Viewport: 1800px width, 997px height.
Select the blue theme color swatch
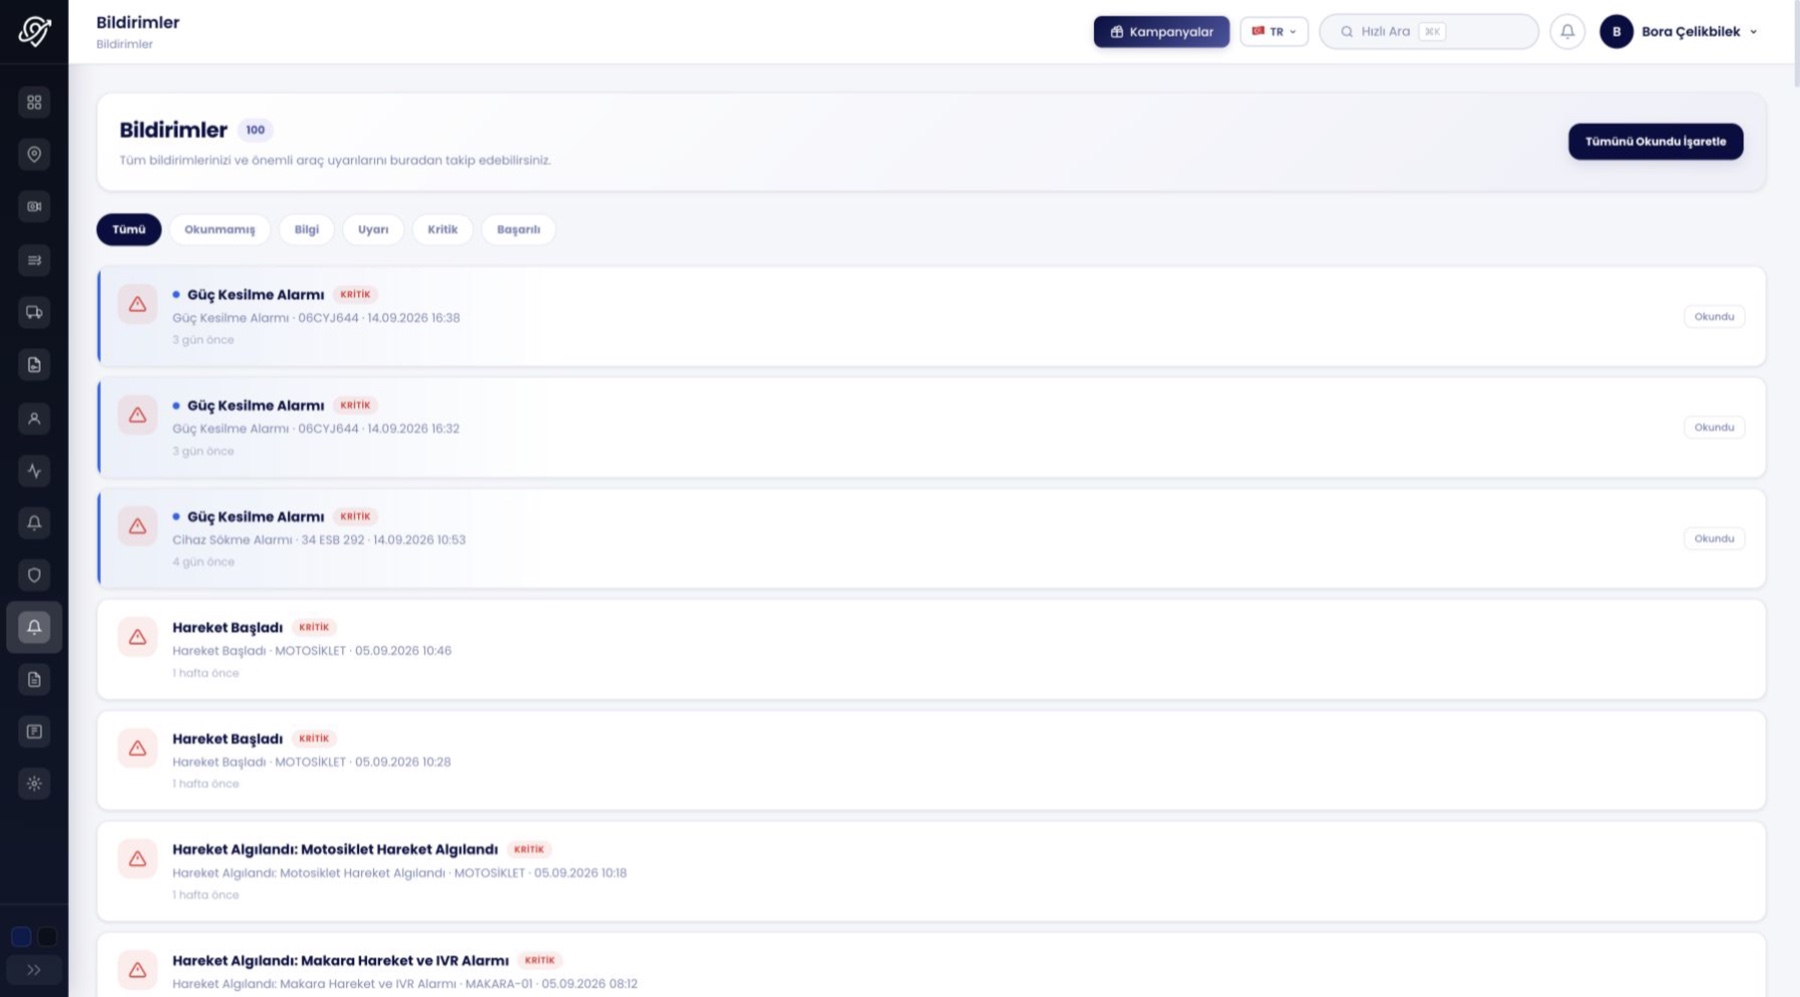coord(21,937)
